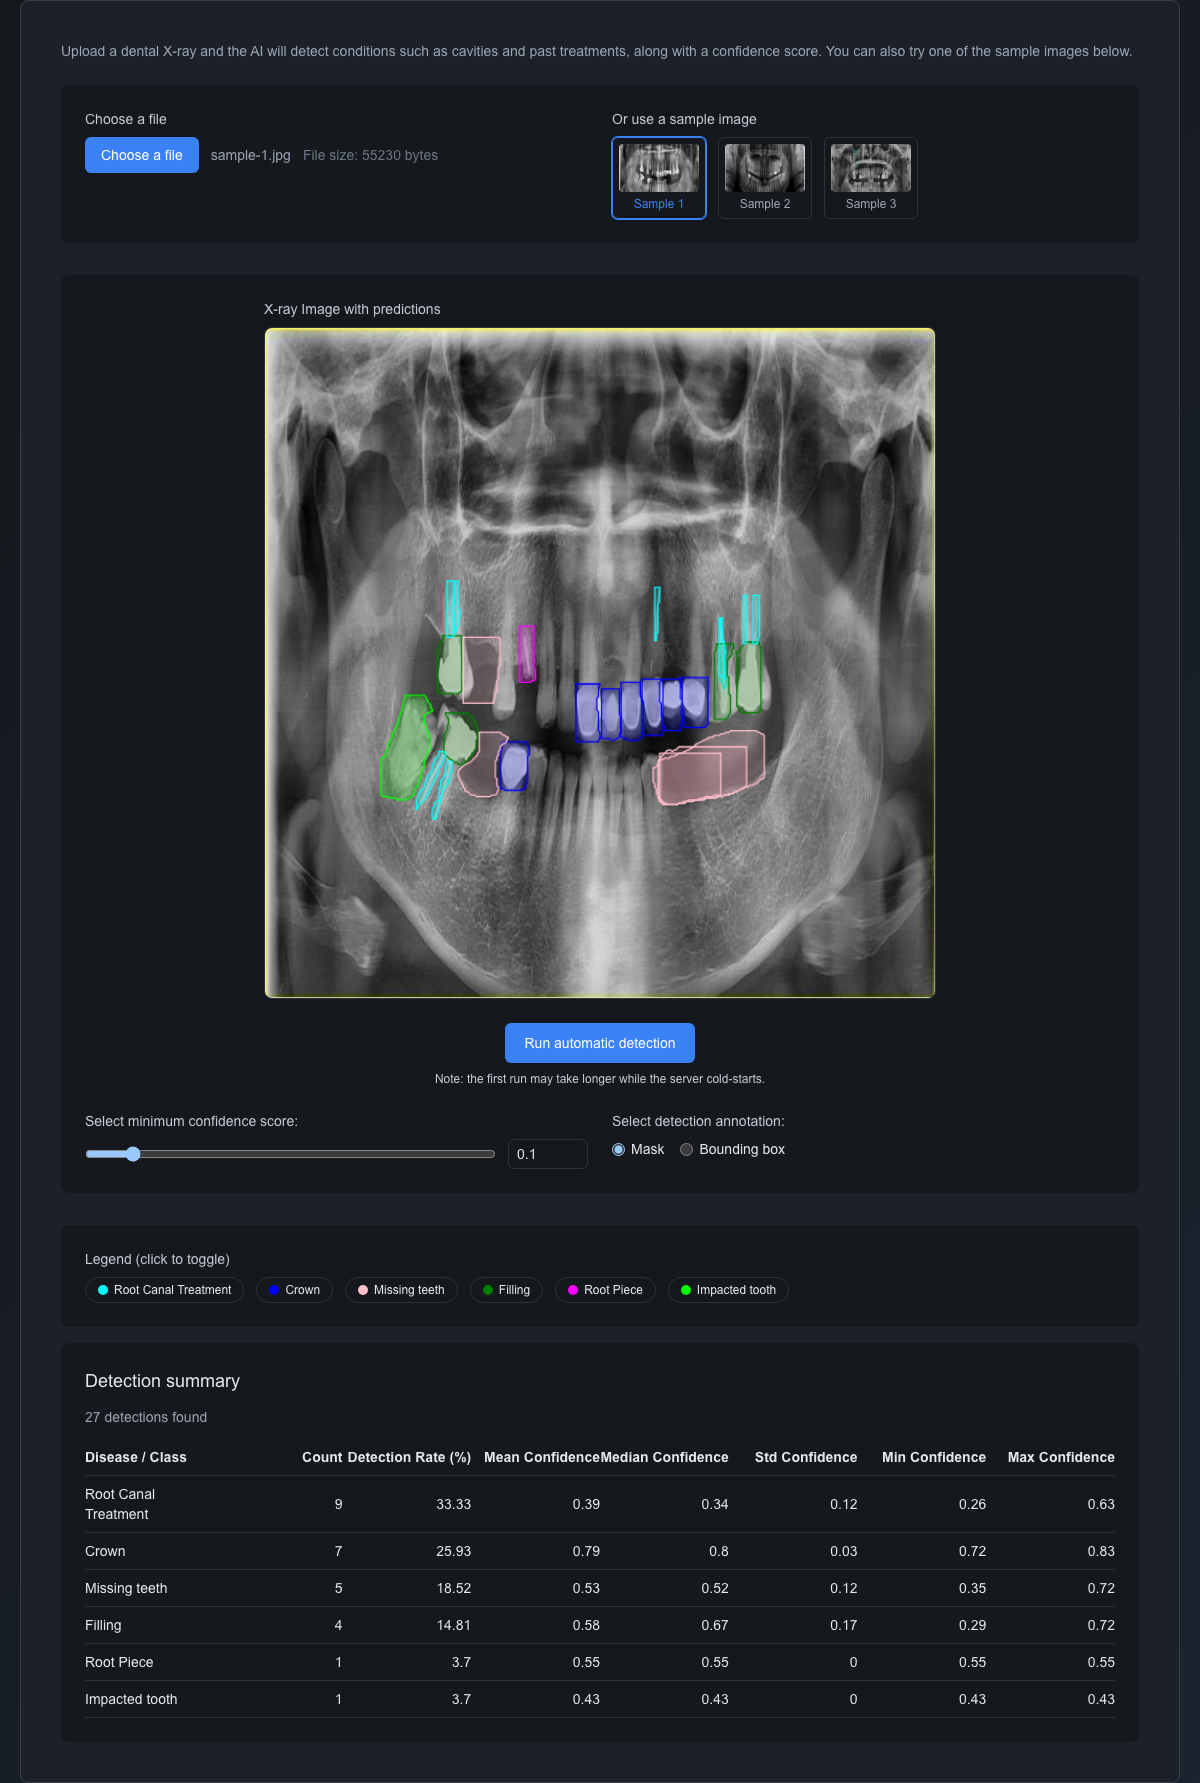Adjust the minimum confidence score slider
The image size is (1200, 1783).
[x=290, y=1154]
